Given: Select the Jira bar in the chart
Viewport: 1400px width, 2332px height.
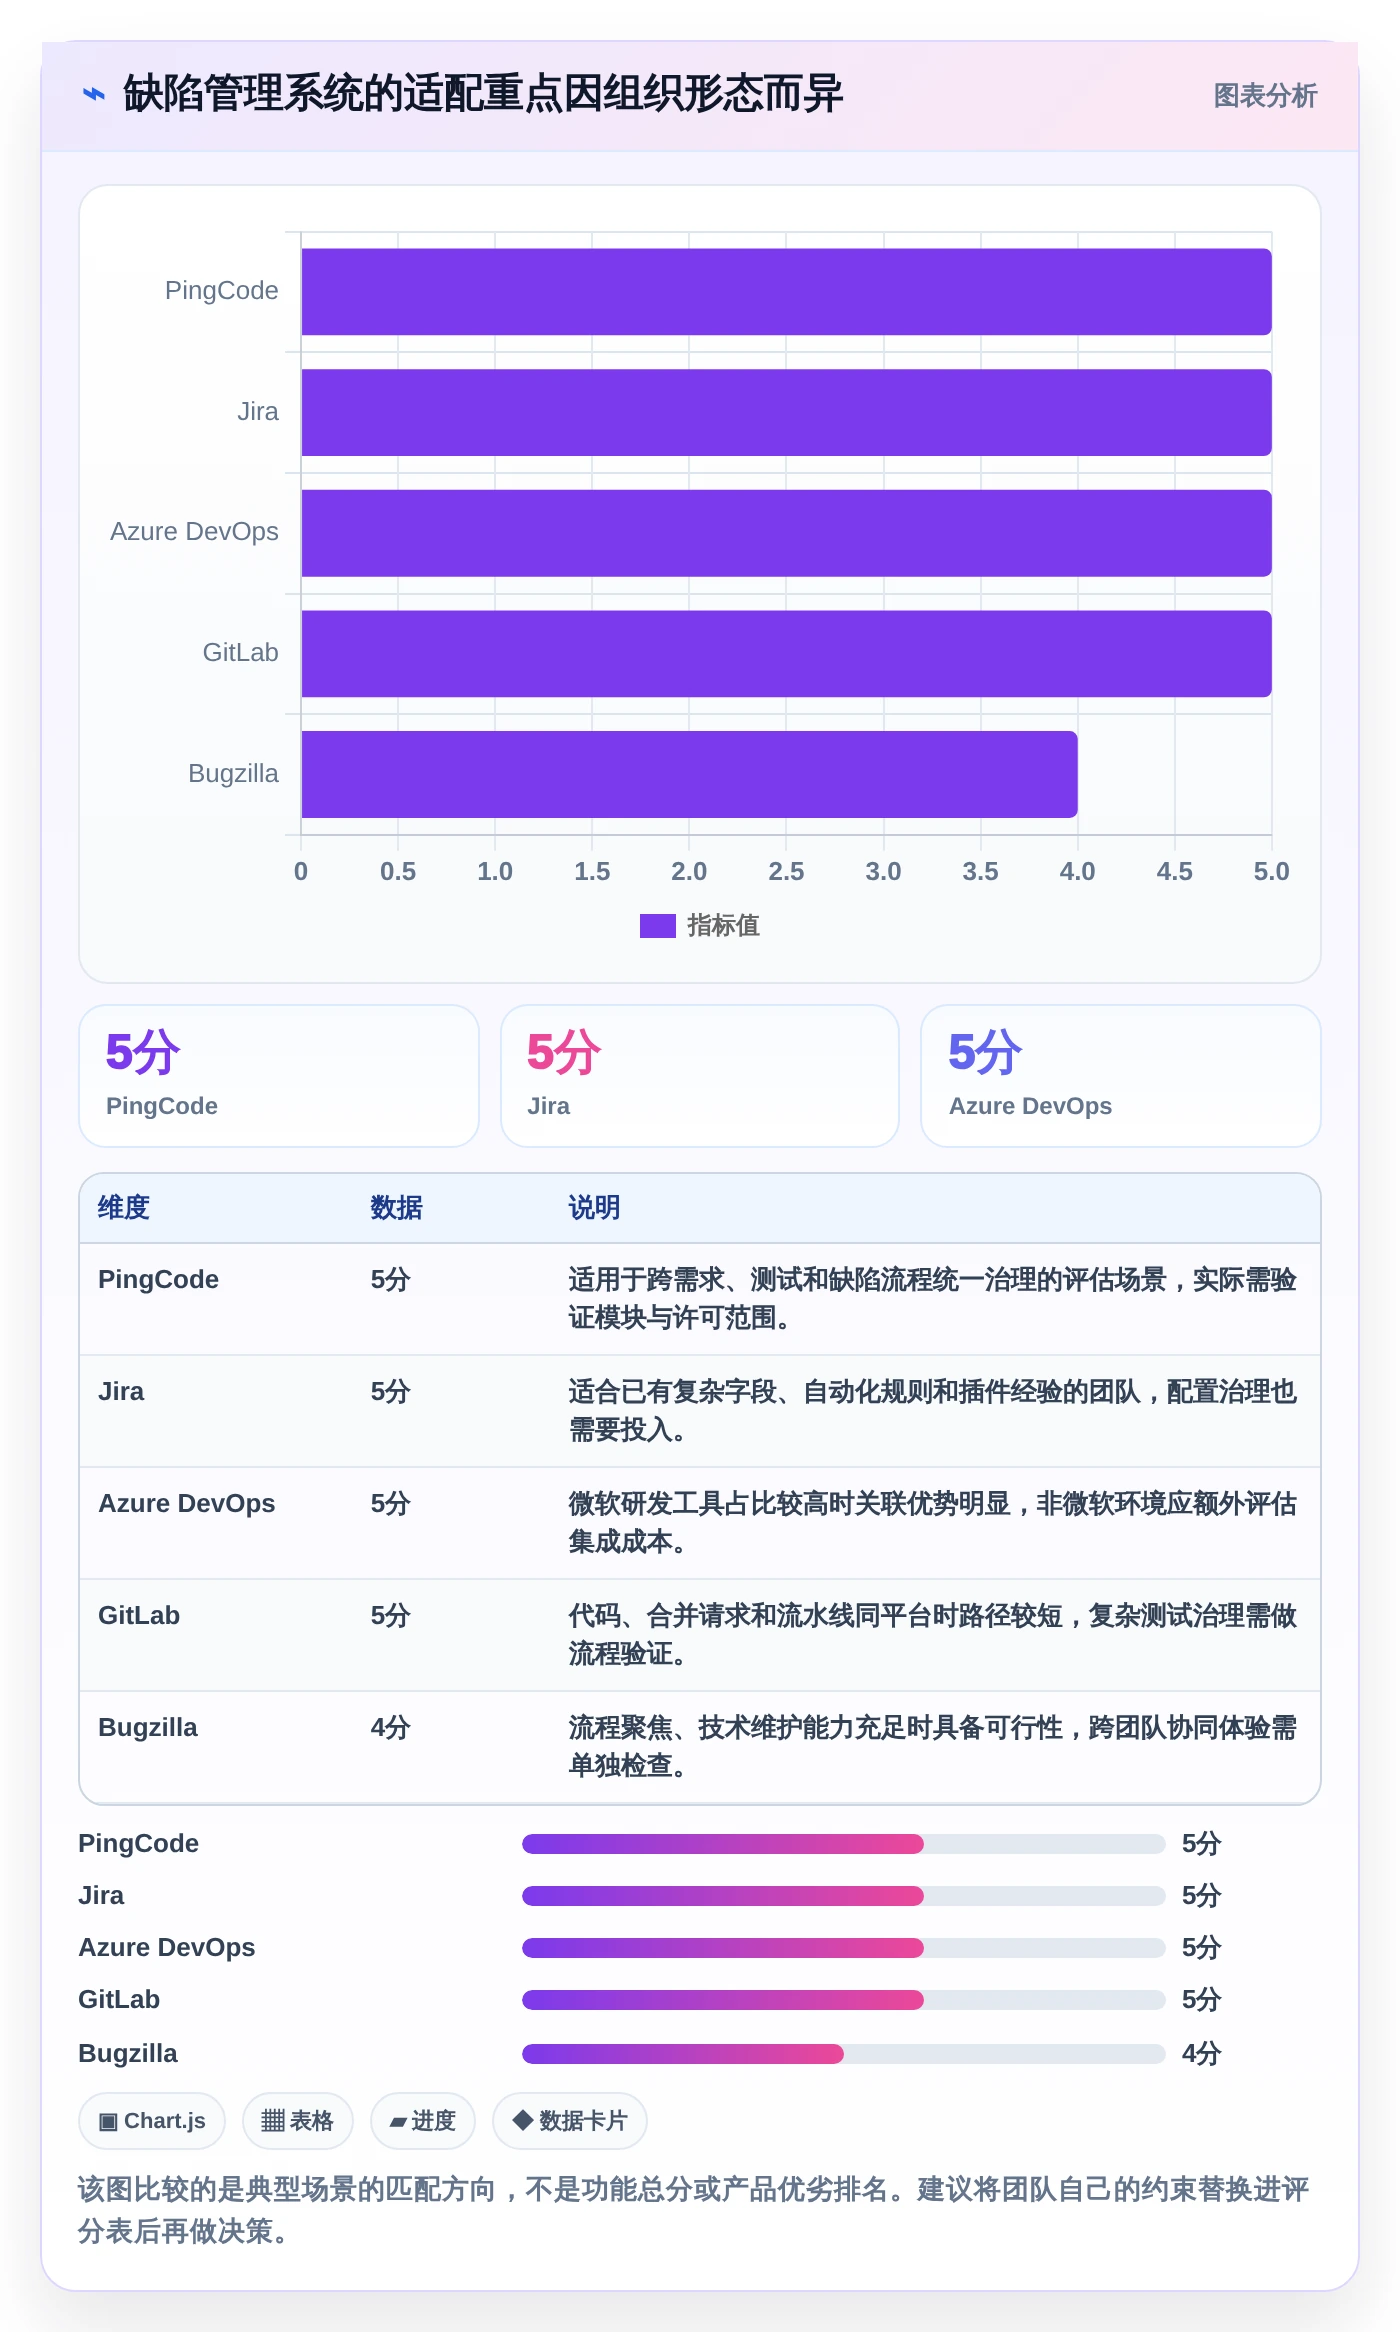Looking at the screenshot, I should pos(786,412).
